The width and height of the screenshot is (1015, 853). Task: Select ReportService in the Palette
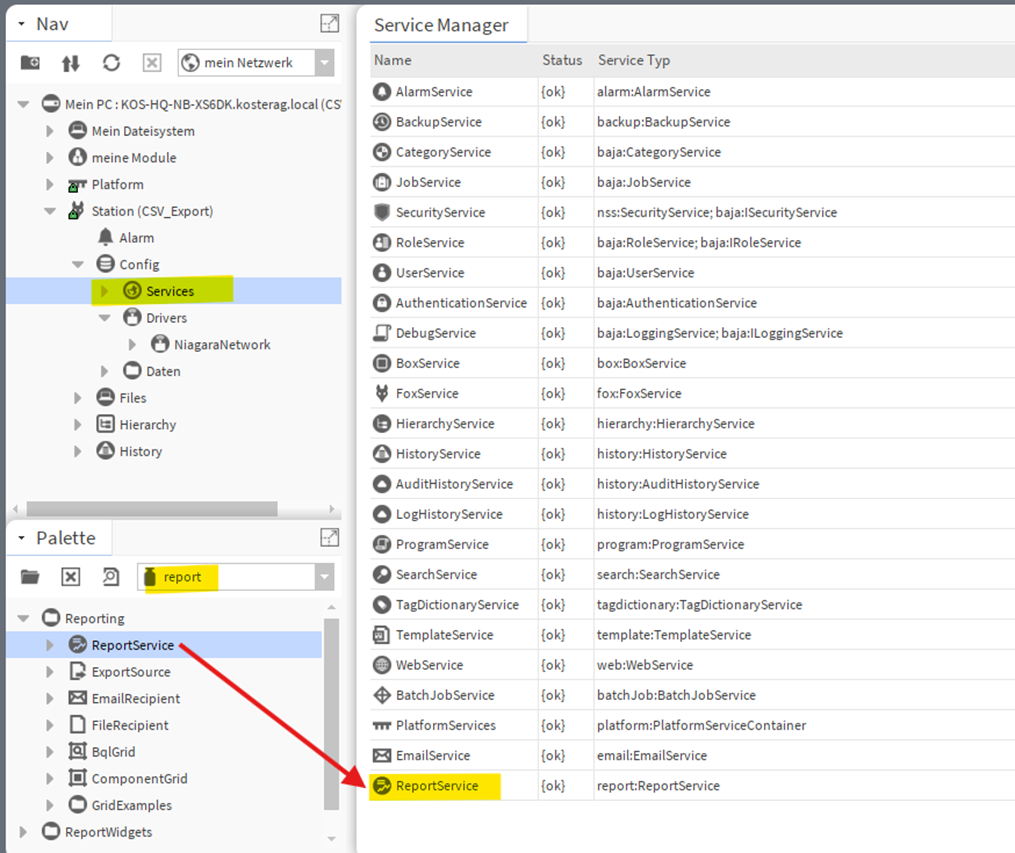pos(133,645)
